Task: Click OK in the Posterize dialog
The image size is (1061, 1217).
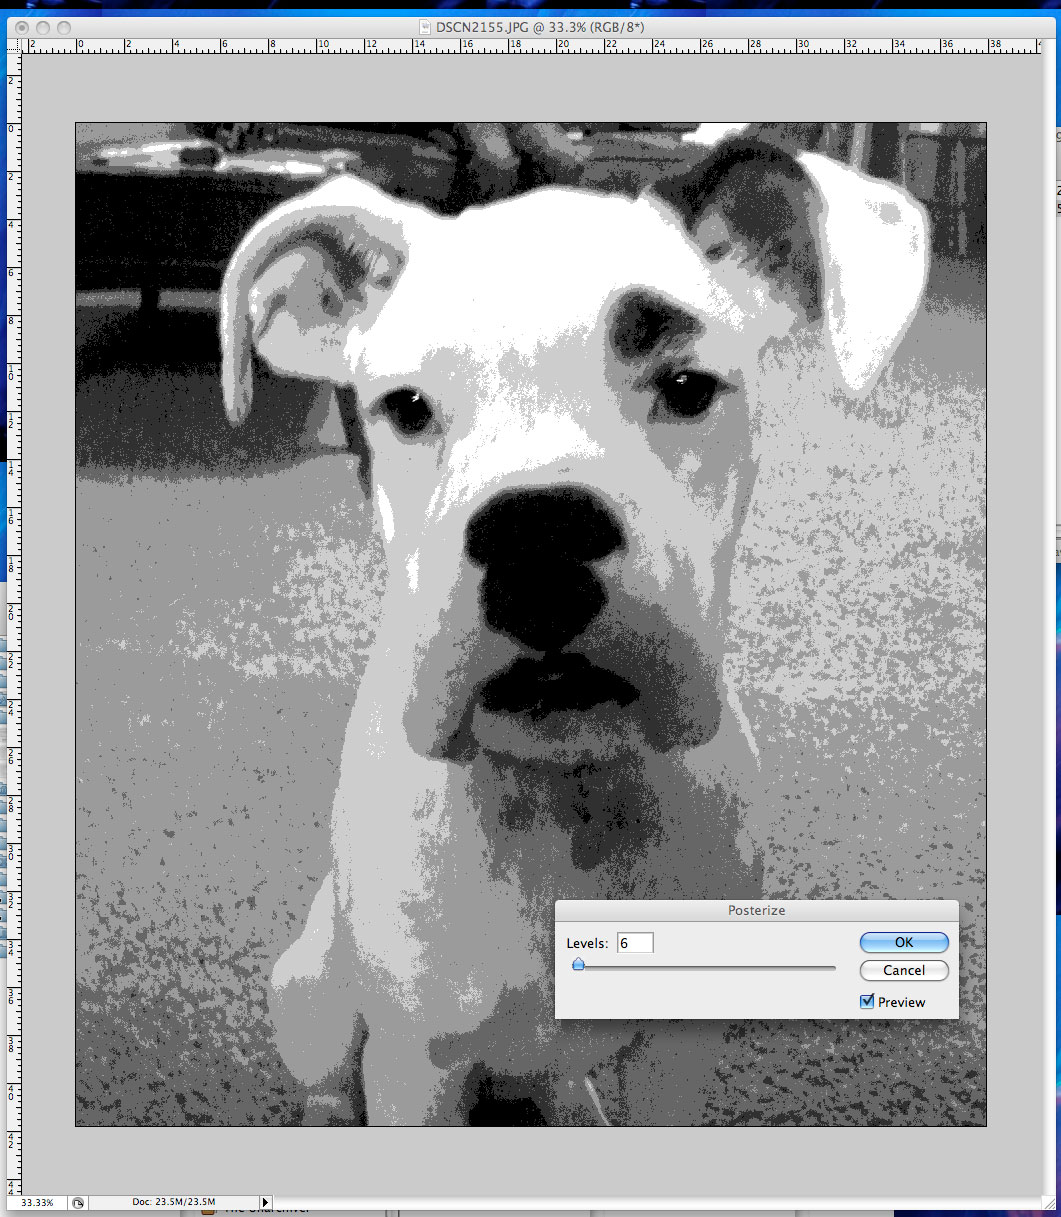Action: (904, 942)
